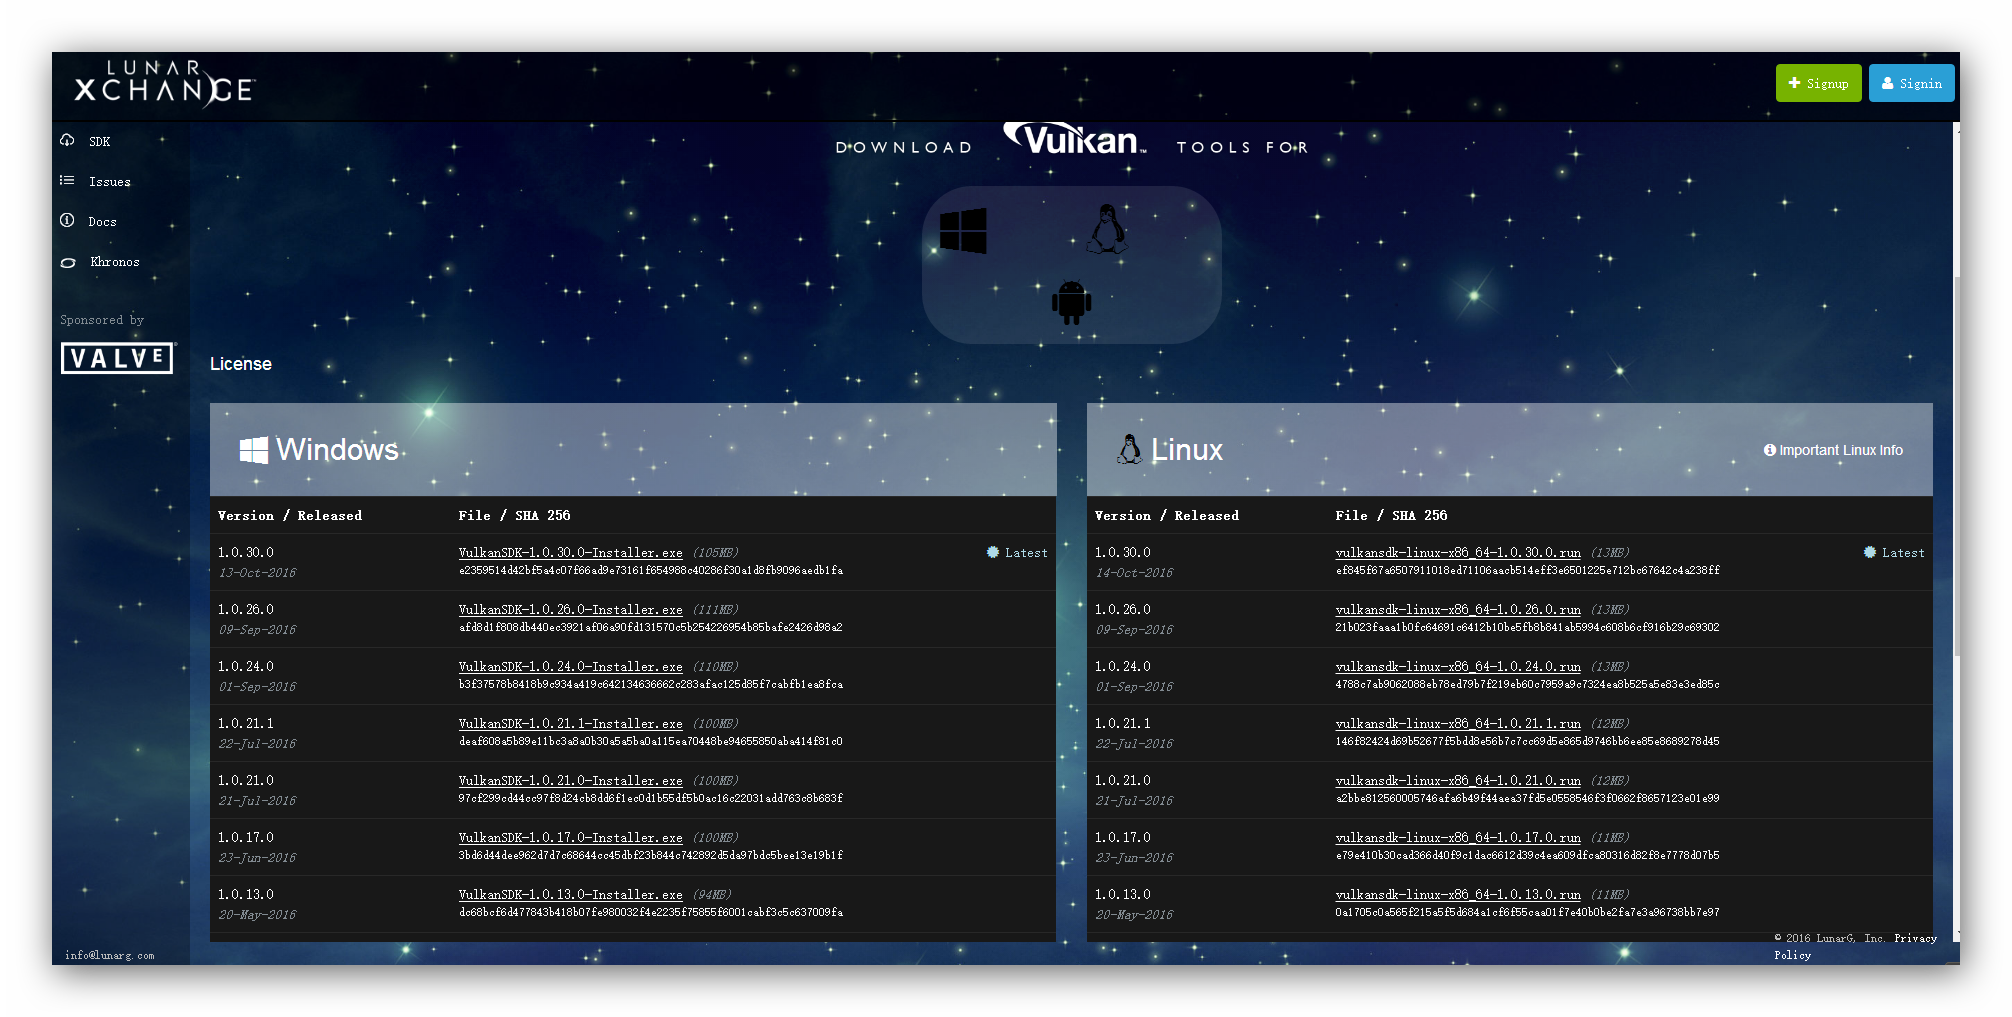Image resolution: width=2012 pixels, height=1017 pixels.
Task: Download VulkanSDK-1.0.30.0-Installer.exe
Action: pyautogui.click(x=570, y=553)
